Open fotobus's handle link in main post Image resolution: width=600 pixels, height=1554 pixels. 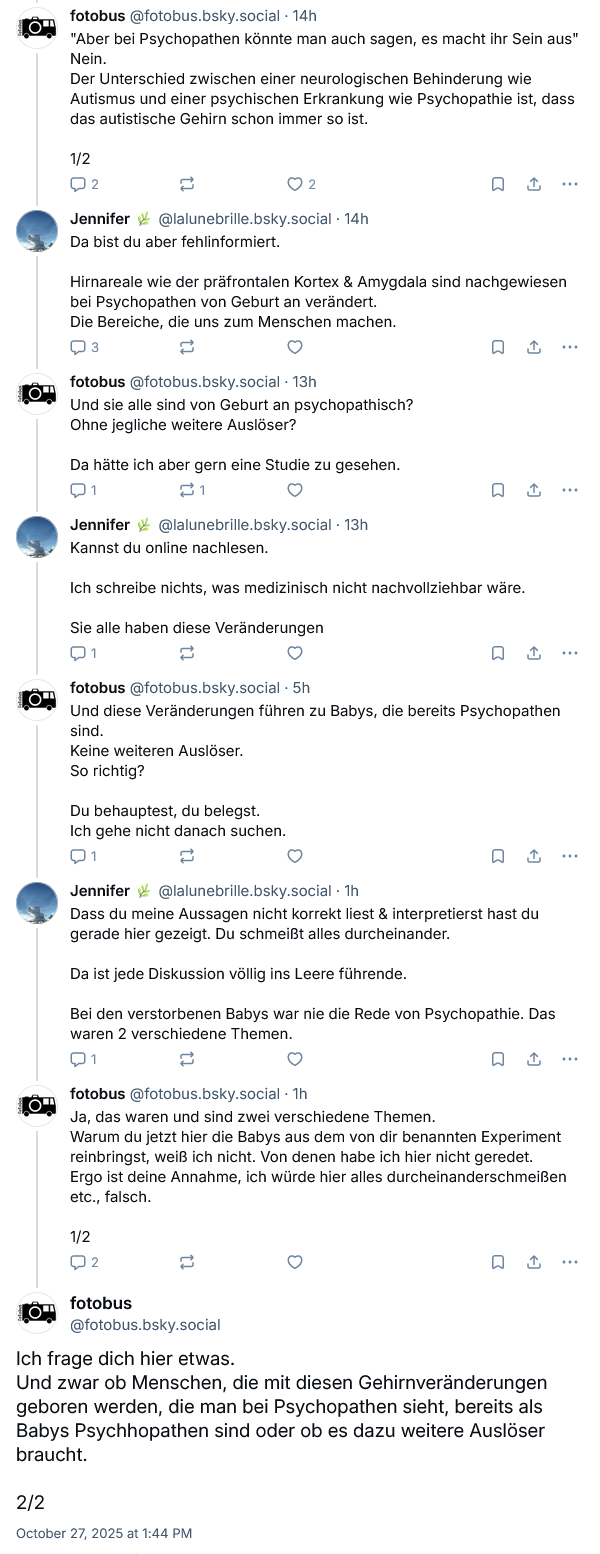pyautogui.click(x=145, y=1325)
